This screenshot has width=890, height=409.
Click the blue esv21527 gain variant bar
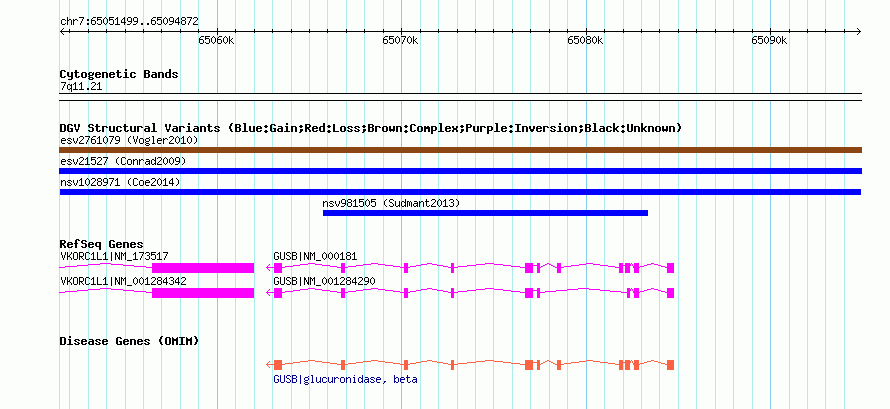click(x=461, y=171)
